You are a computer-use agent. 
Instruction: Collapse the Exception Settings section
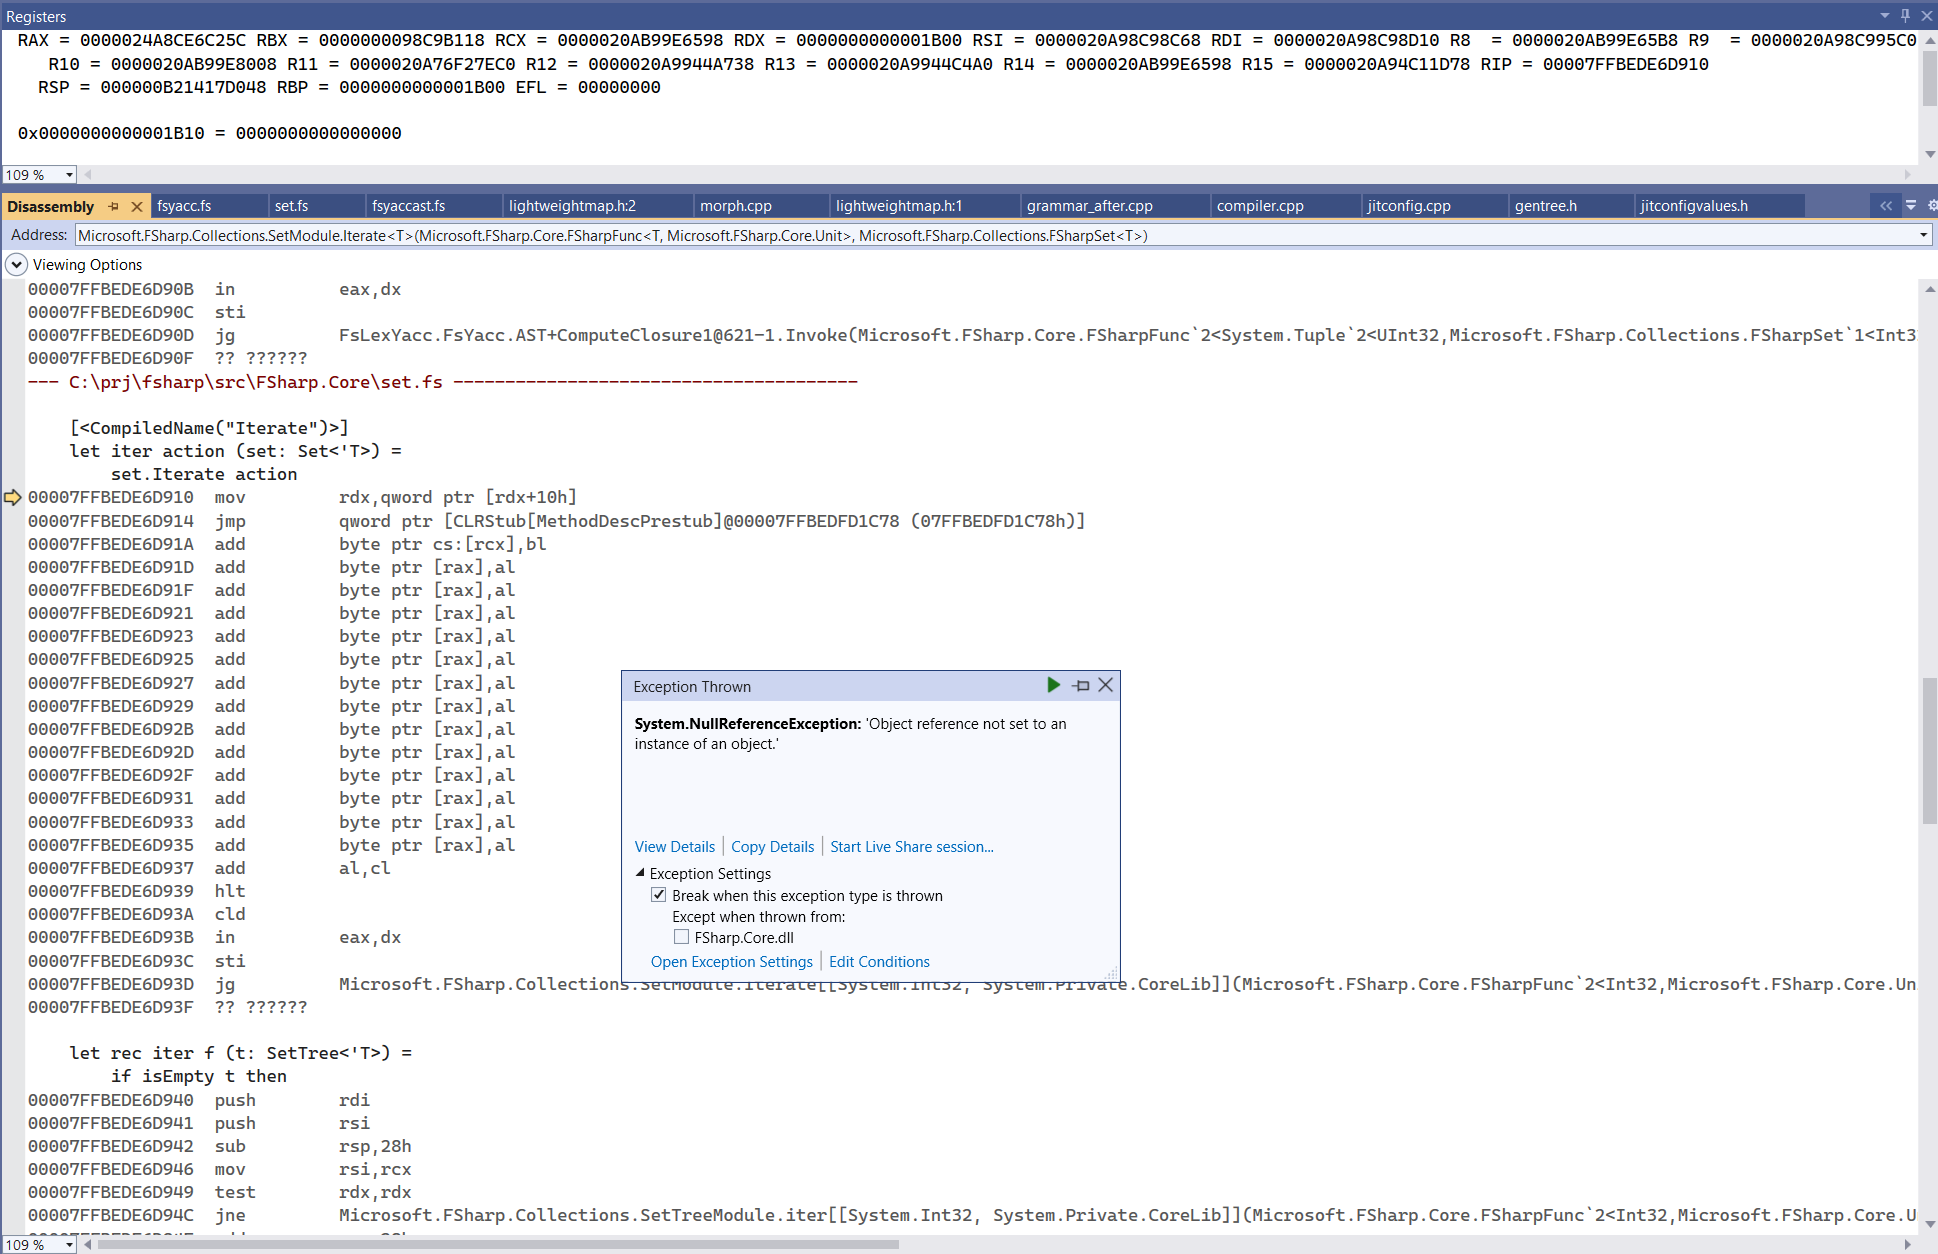[640, 873]
